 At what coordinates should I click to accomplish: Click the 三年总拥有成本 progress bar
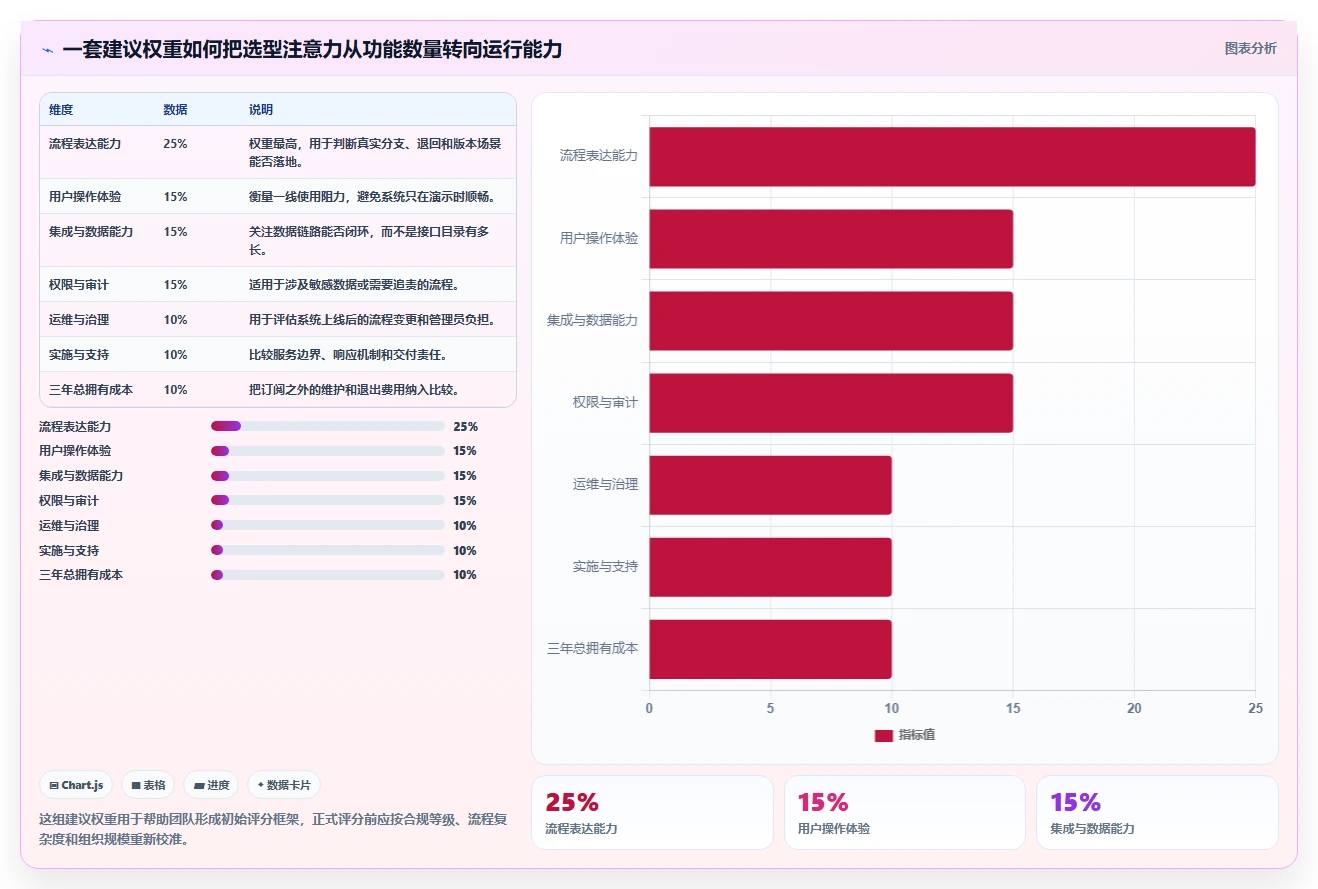coord(327,575)
